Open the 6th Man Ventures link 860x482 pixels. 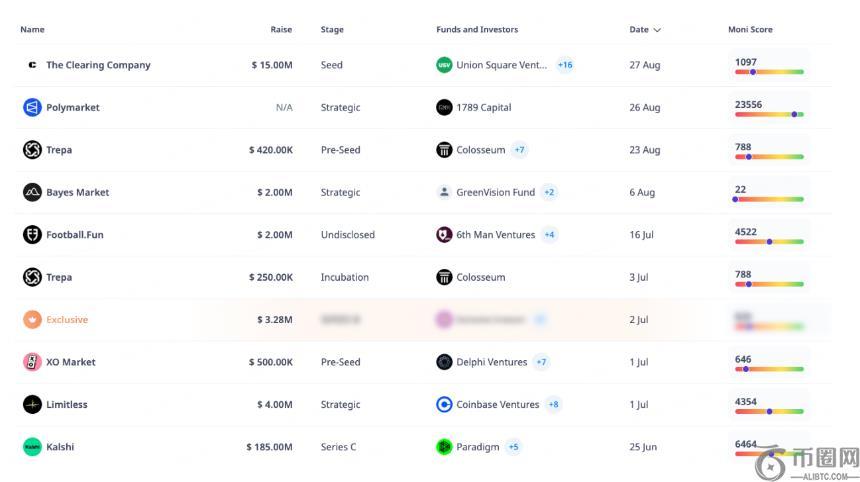[495, 235]
